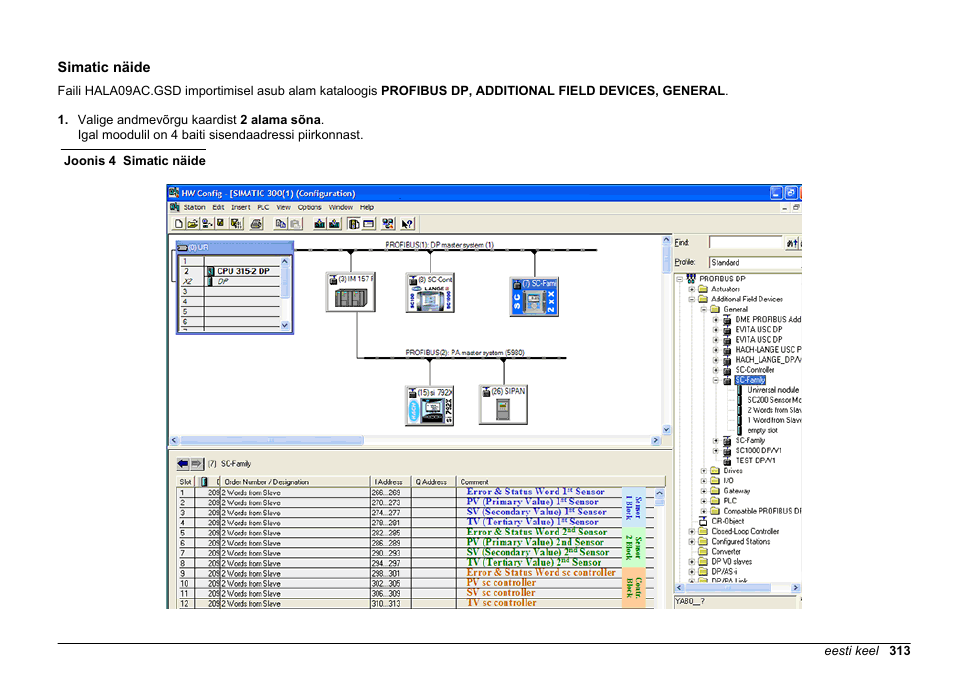Create a new station
The height and width of the screenshot is (673, 954).
(x=178, y=223)
